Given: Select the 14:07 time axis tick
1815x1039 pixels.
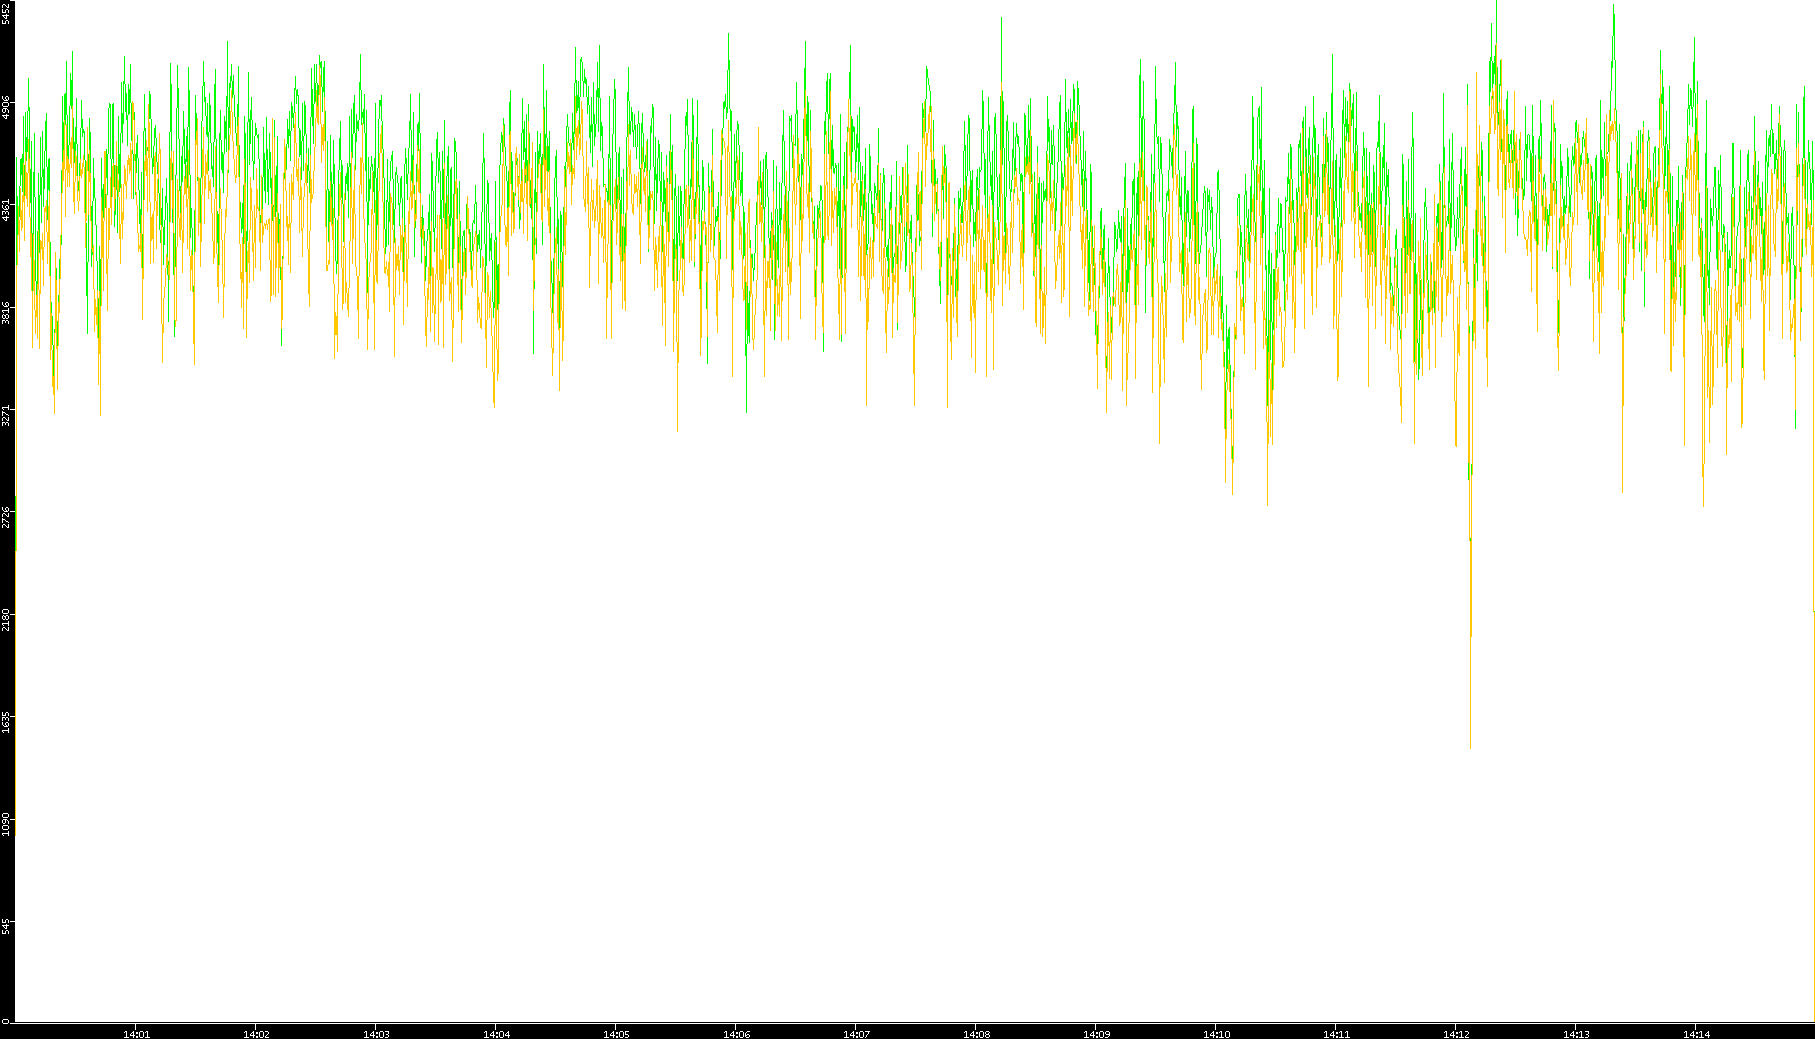Looking at the screenshot, I should click(856, 1033).
